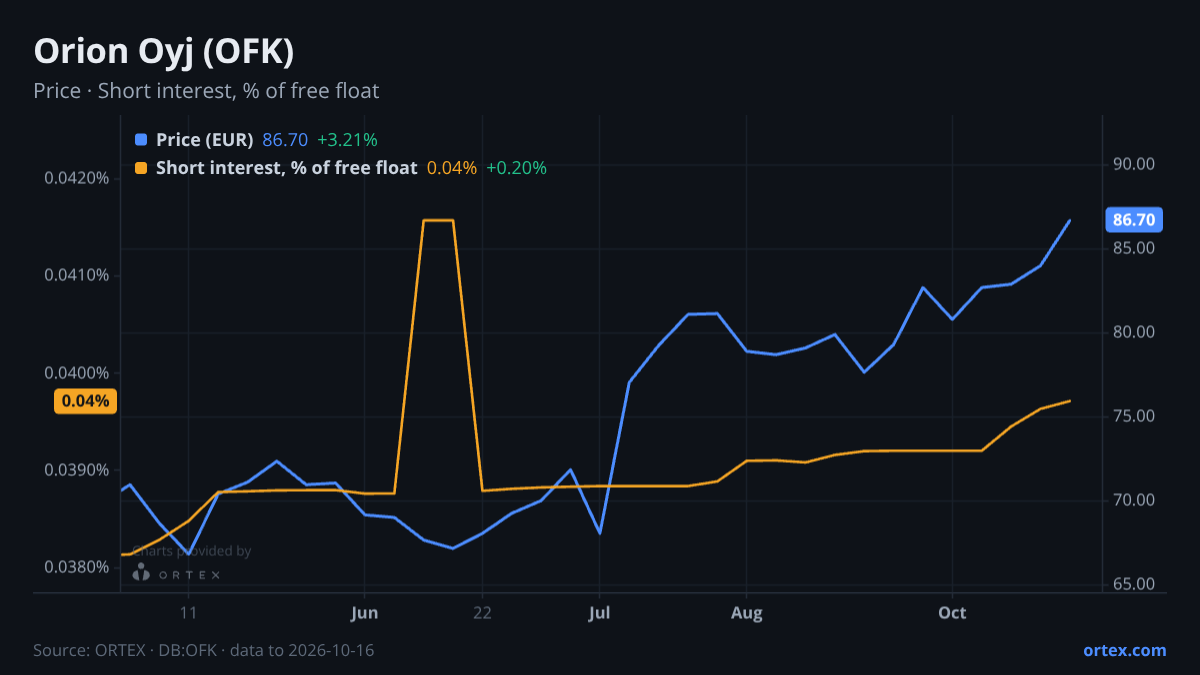Click the blue 86.70 price axis tag
Viewport: 1200px width, 675px height.
pyautogui.click(x=1134, y=220)
